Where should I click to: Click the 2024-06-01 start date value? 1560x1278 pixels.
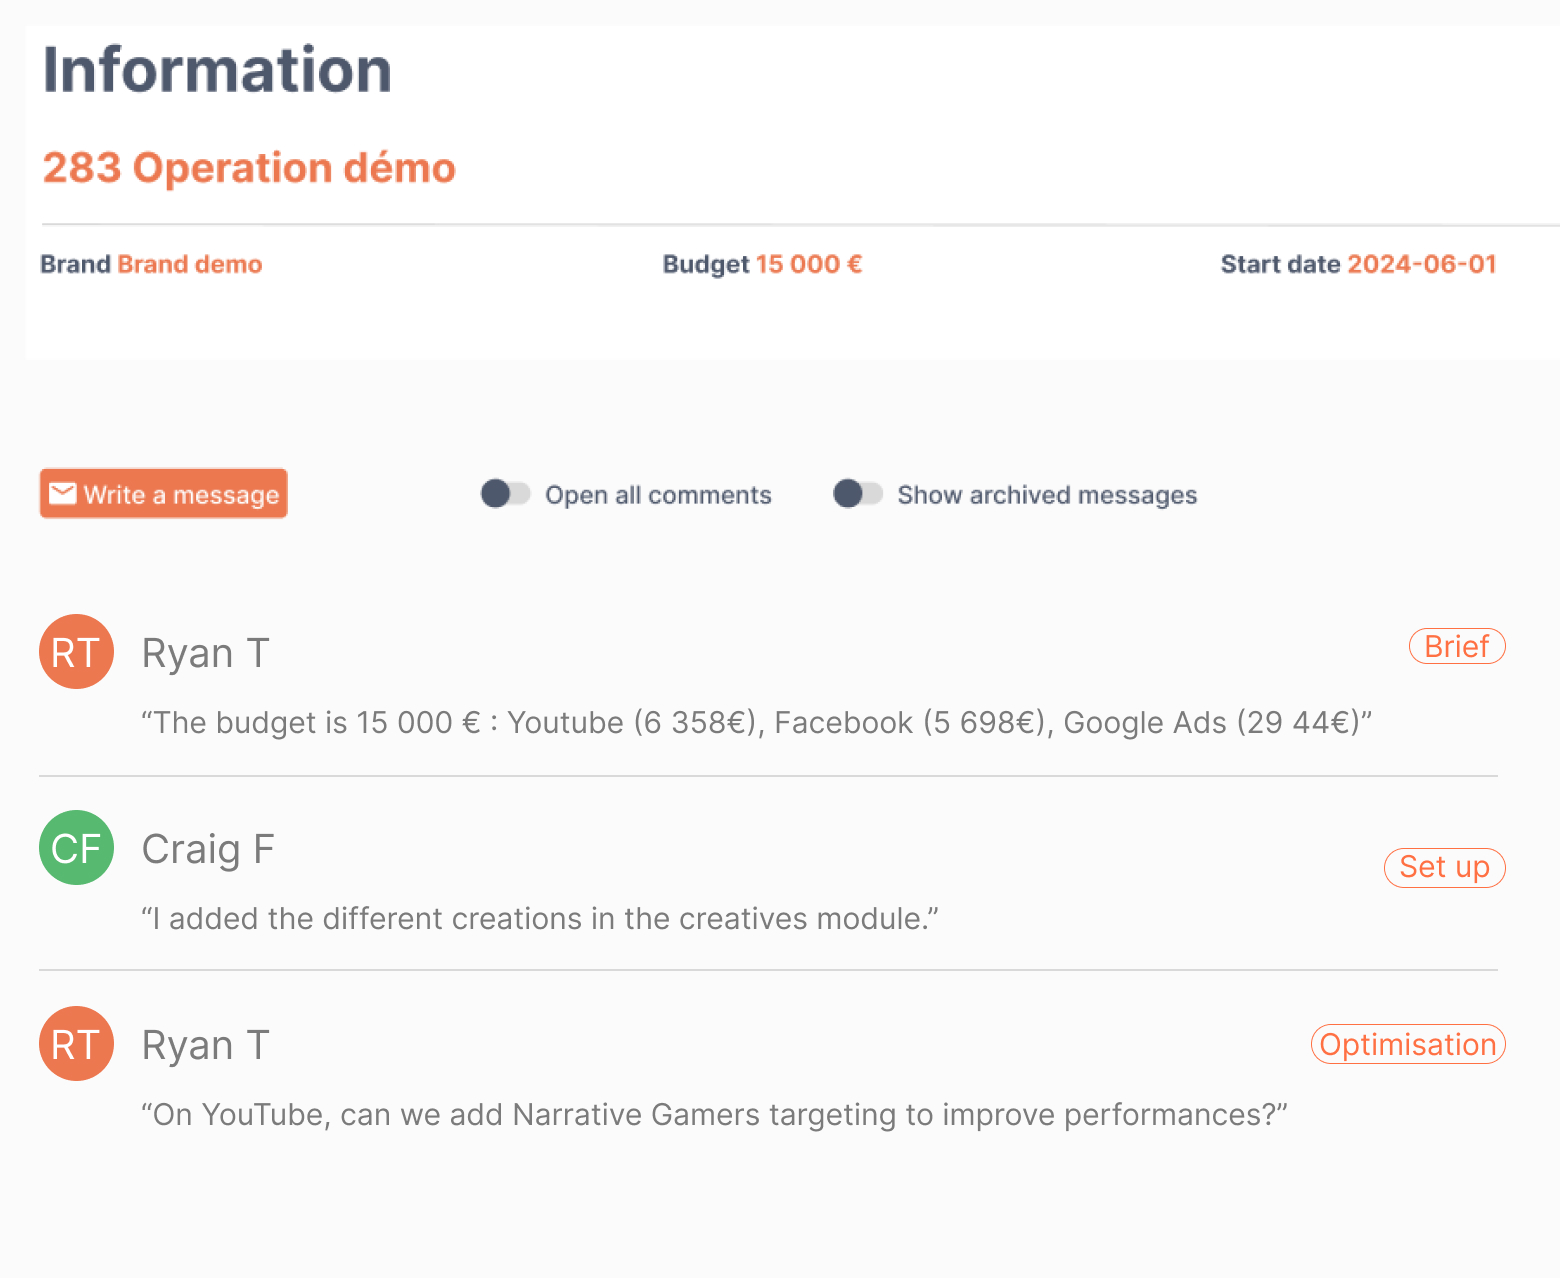click(x=1421, y=264)
